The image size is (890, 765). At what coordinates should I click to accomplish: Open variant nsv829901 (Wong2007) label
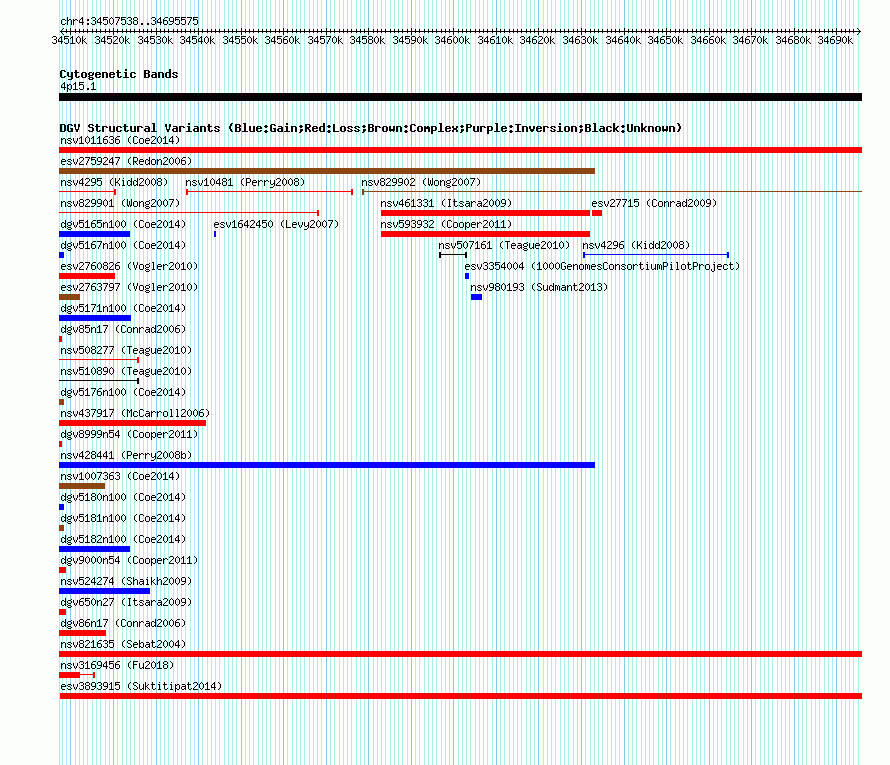[x=120, y=203]
